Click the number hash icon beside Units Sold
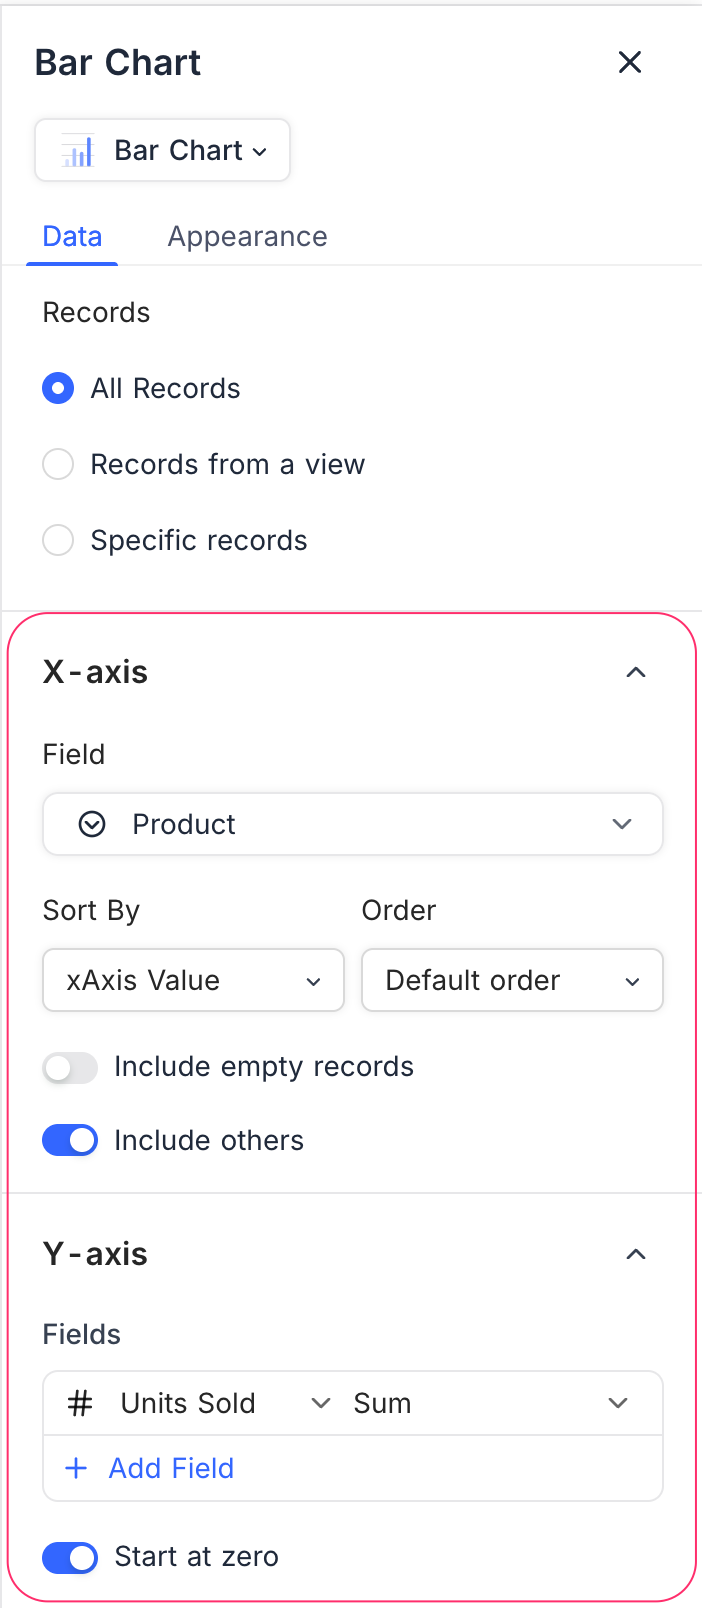 [80, 1403]
